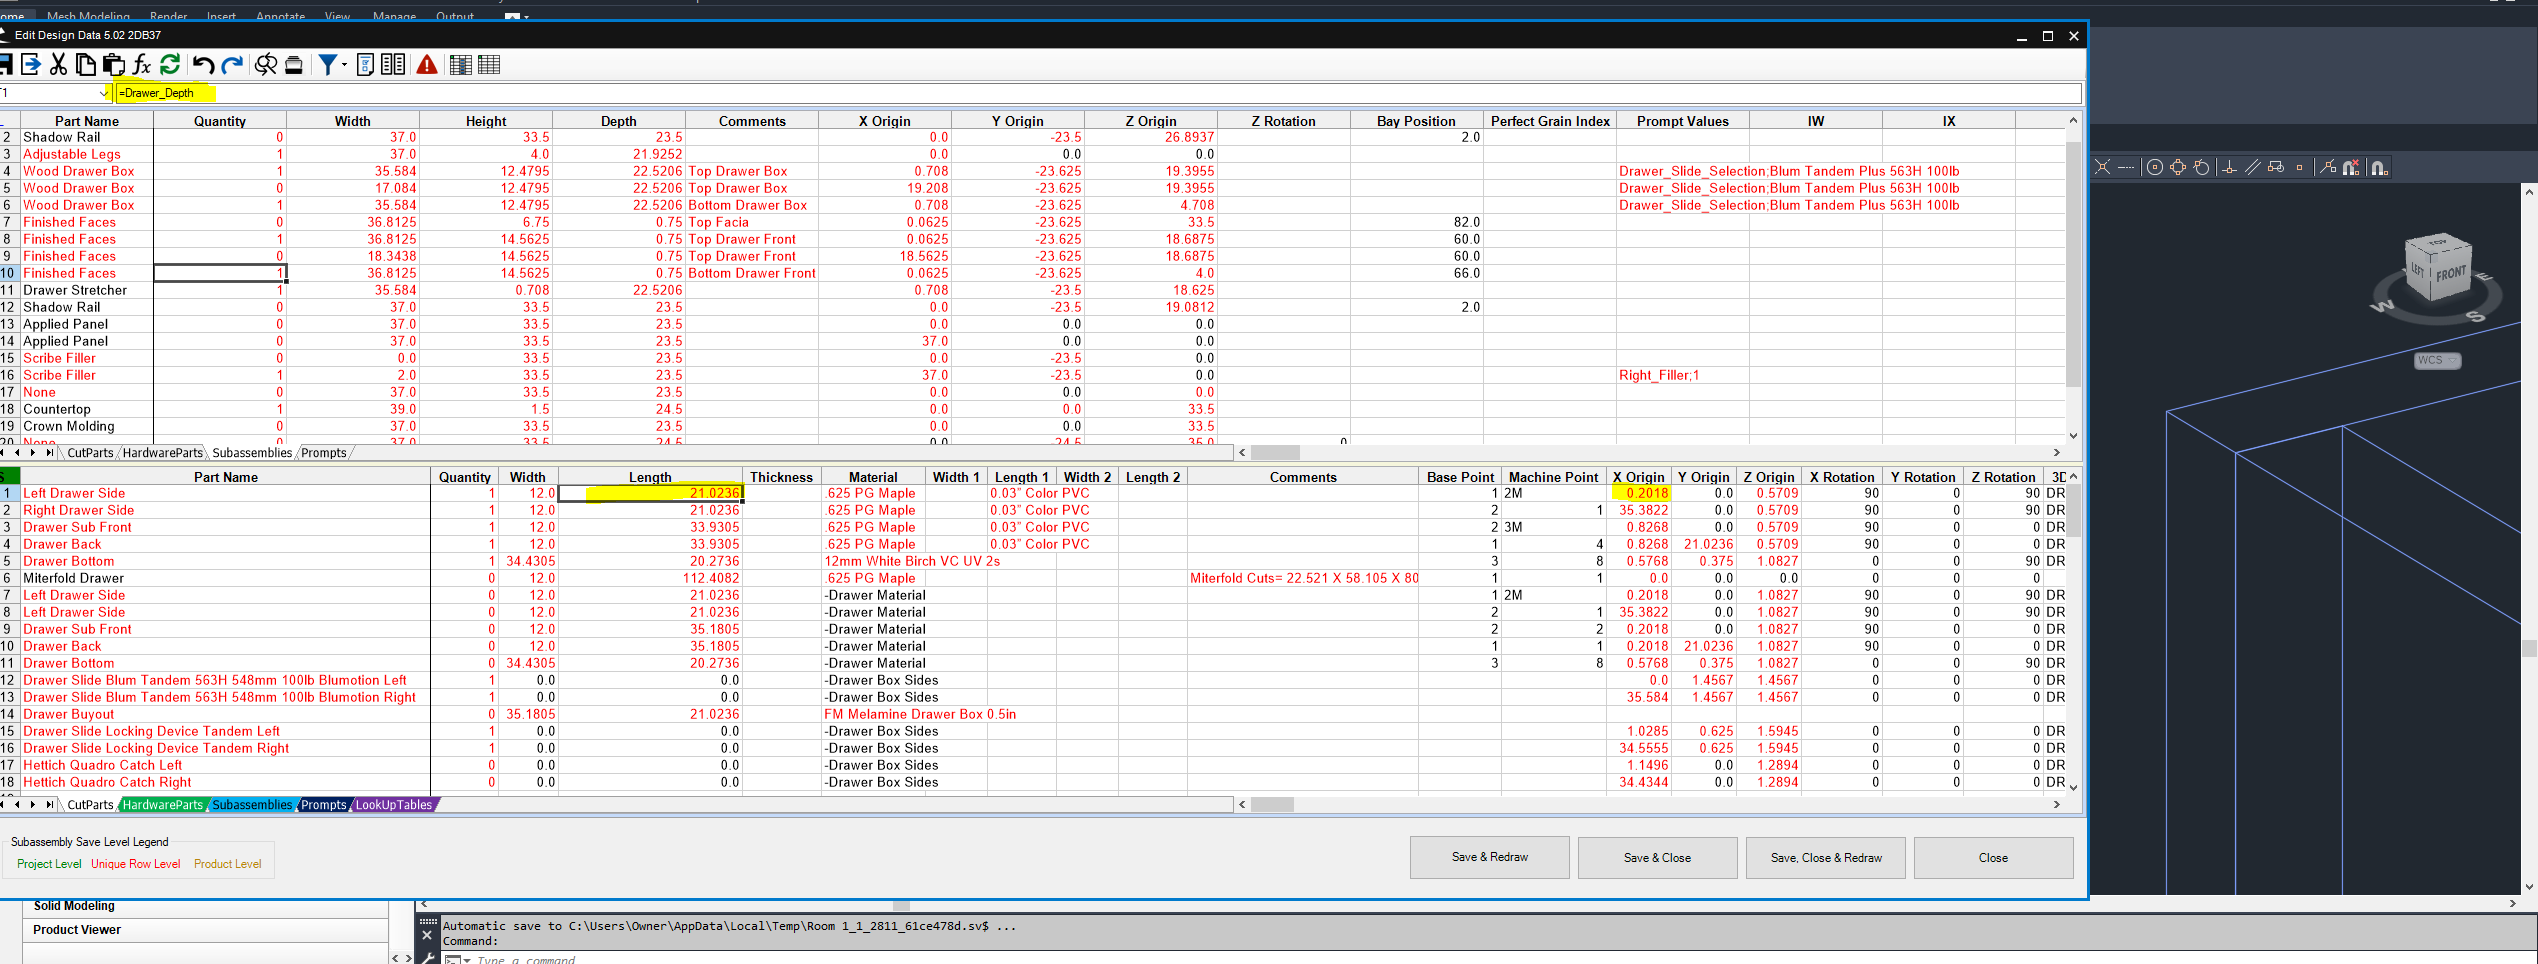This screenshot has height=964, width=2538.
Task: Click the find and replace binoculars icon
Action: [266, 65]
